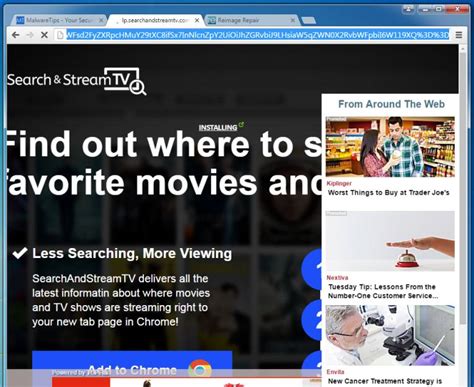The height and width of the screenshot is (387, 474).
Task: Stop page loading with the X icon
Action: (x=44, y=35)
